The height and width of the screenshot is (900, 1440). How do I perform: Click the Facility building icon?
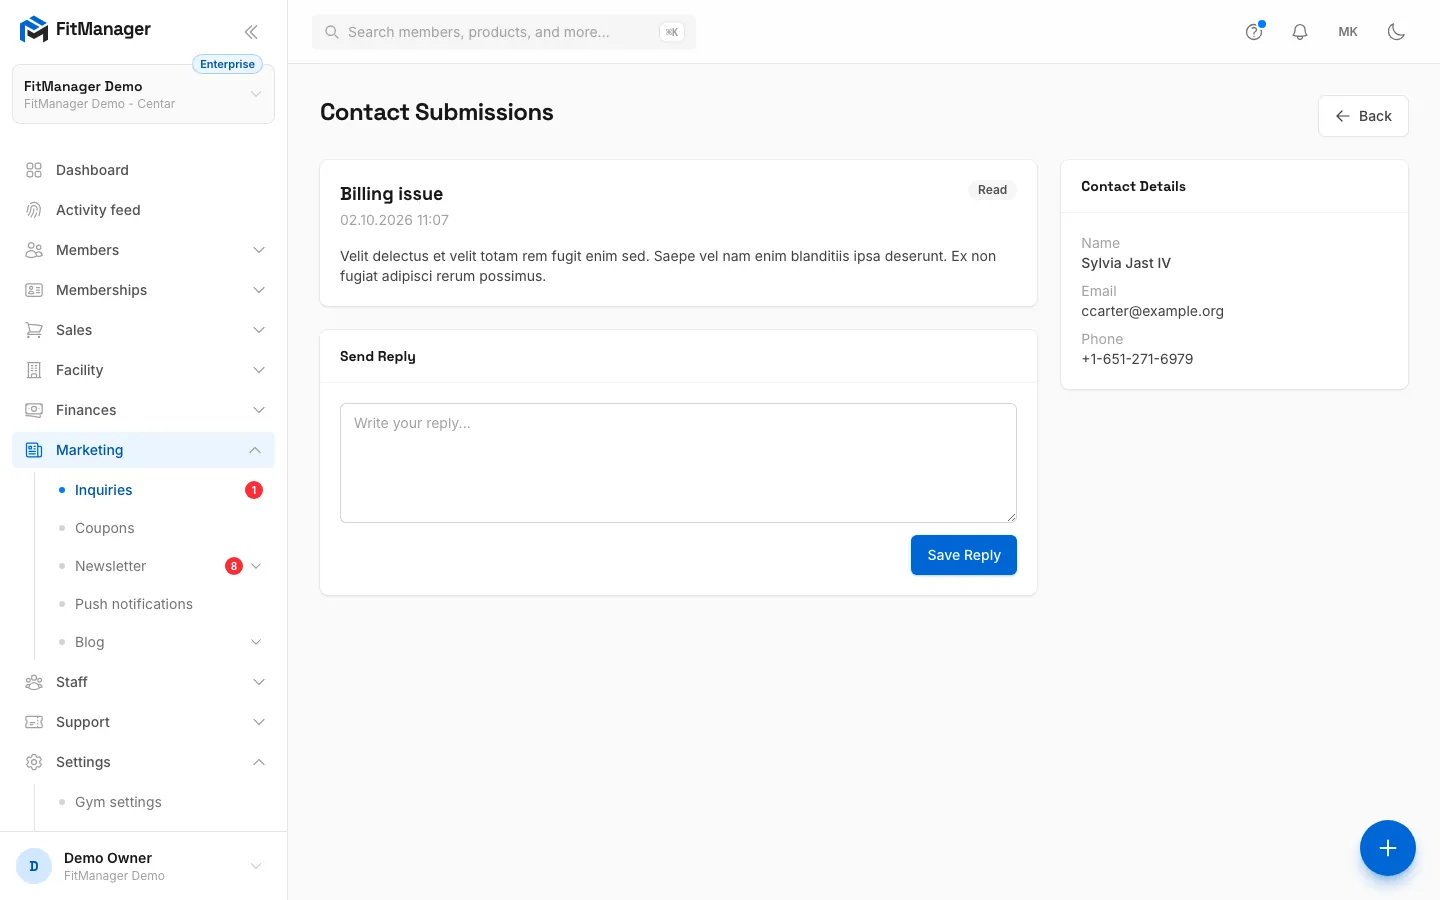pyautogui.click(x=34, y=370)
